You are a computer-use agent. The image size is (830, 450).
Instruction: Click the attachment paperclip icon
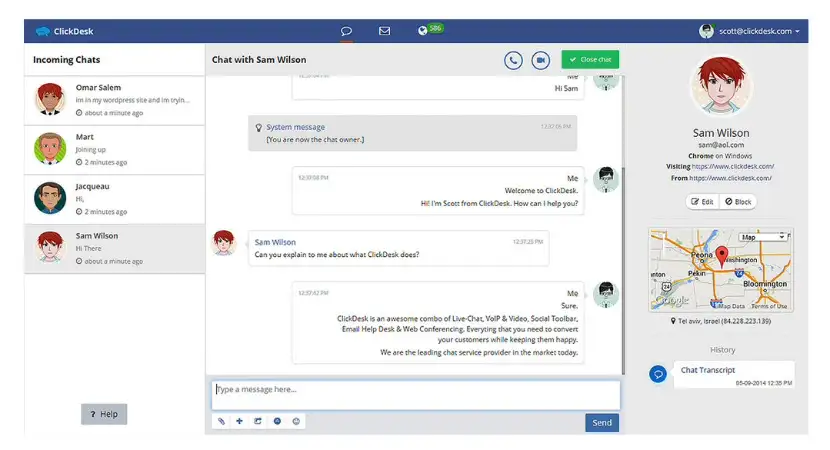222,421
